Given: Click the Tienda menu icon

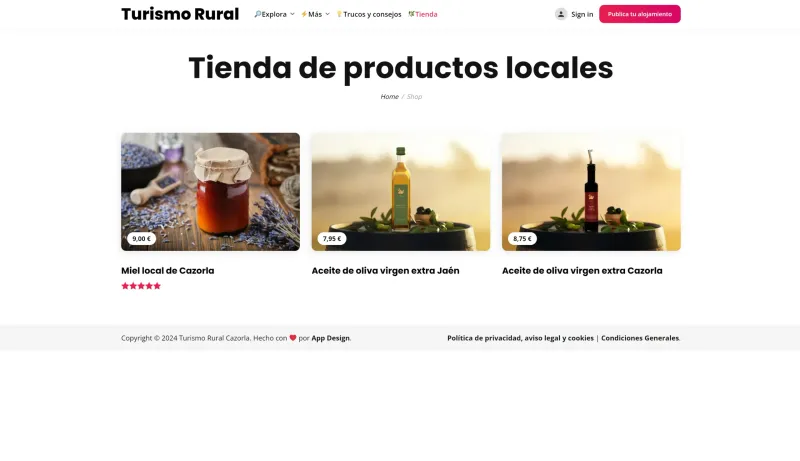Looking at the screenshot, I should pos(411,14).
